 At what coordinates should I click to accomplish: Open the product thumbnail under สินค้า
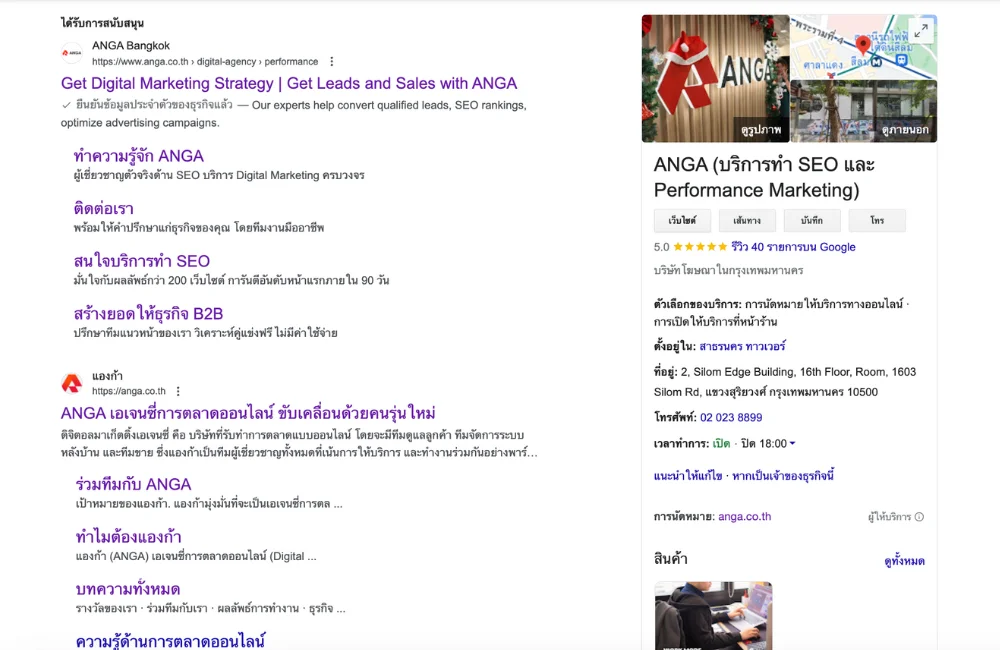point(713,616)
